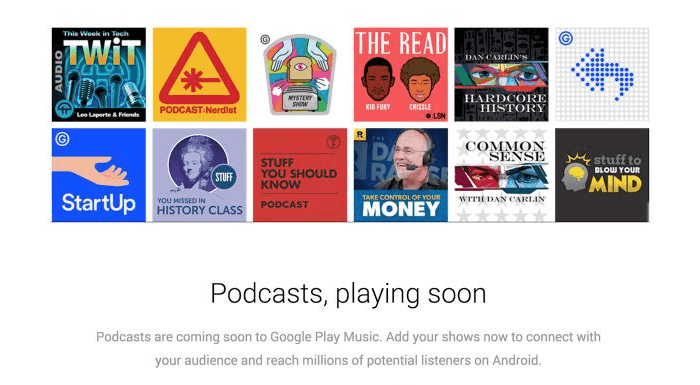This screenshot has height=385, width=700.
Task: Select the Stuff to Blow Your Mind cover
Action: pos(602,175)
